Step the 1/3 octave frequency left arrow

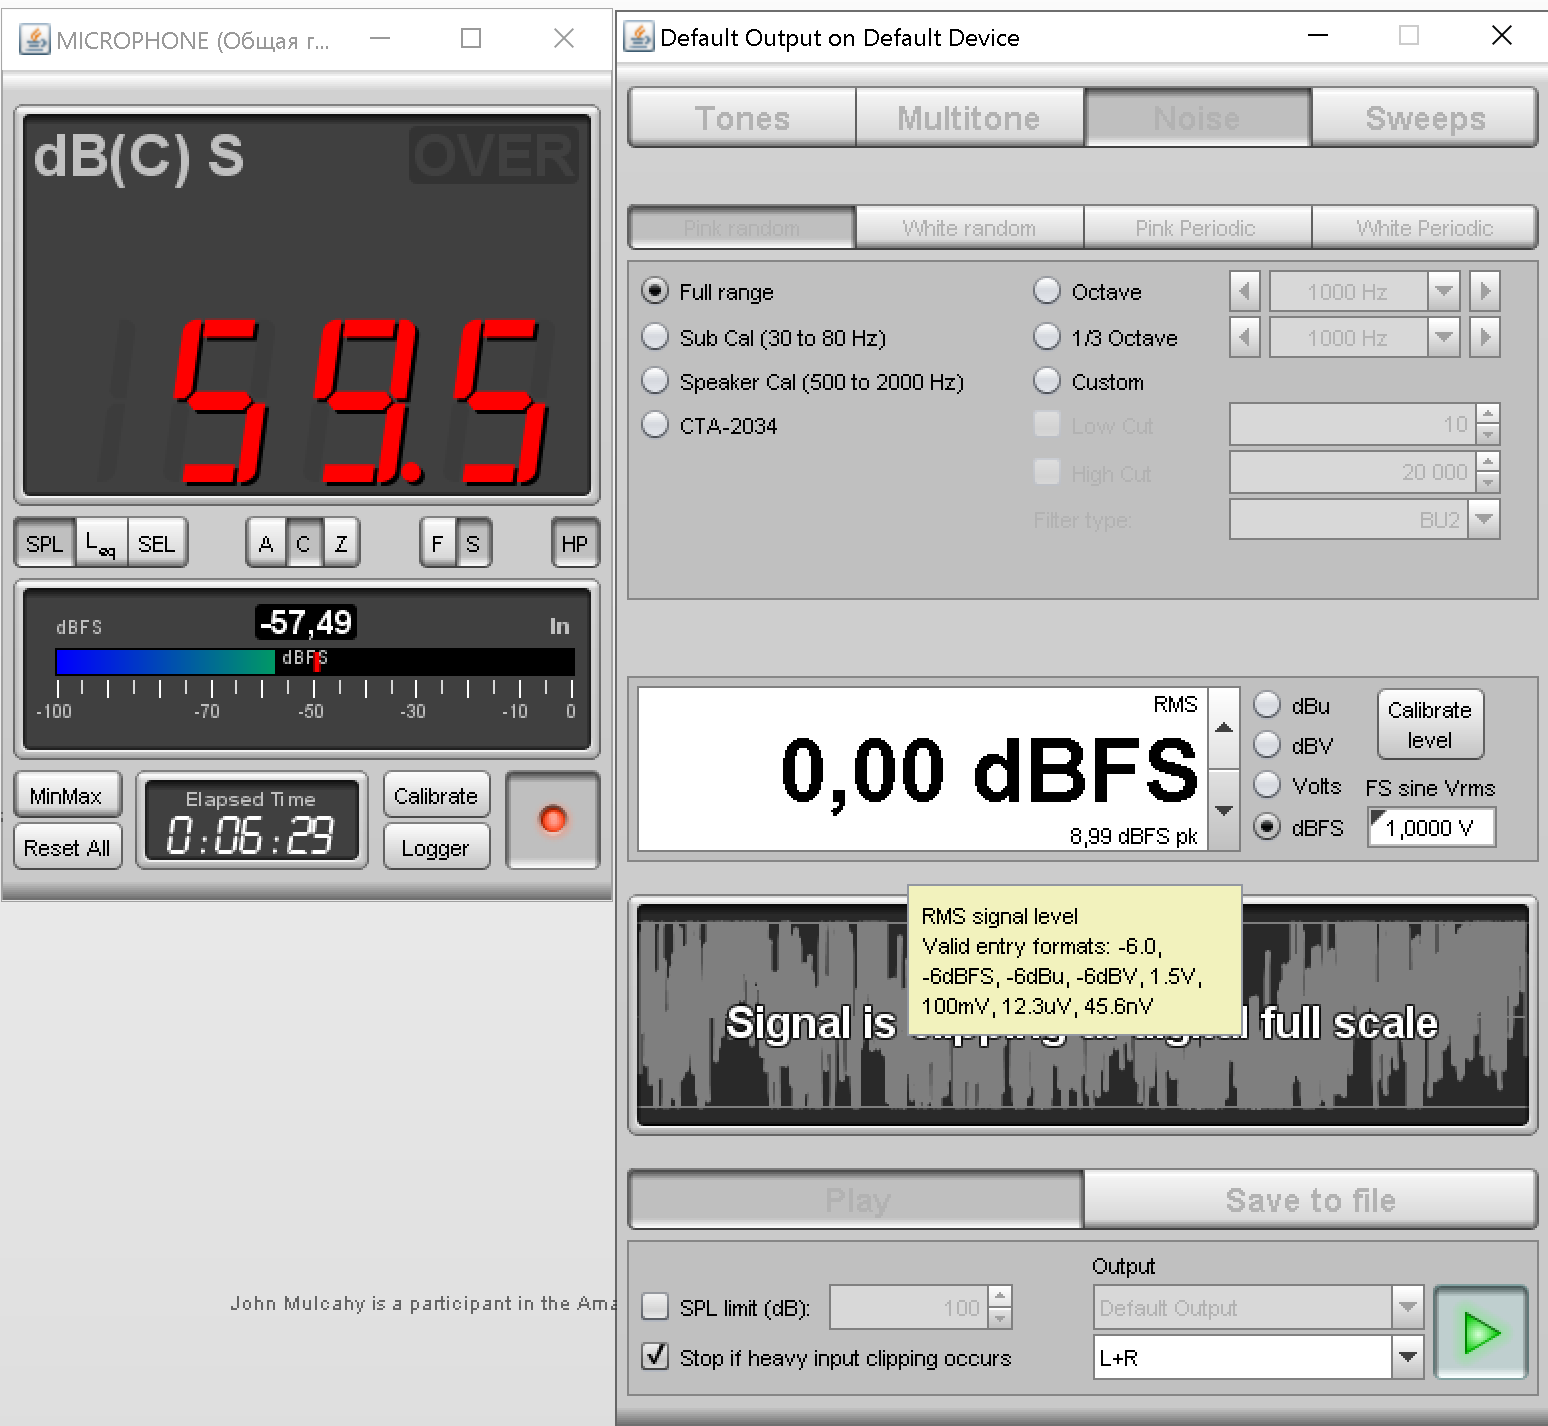click(x=1244, y=337)
